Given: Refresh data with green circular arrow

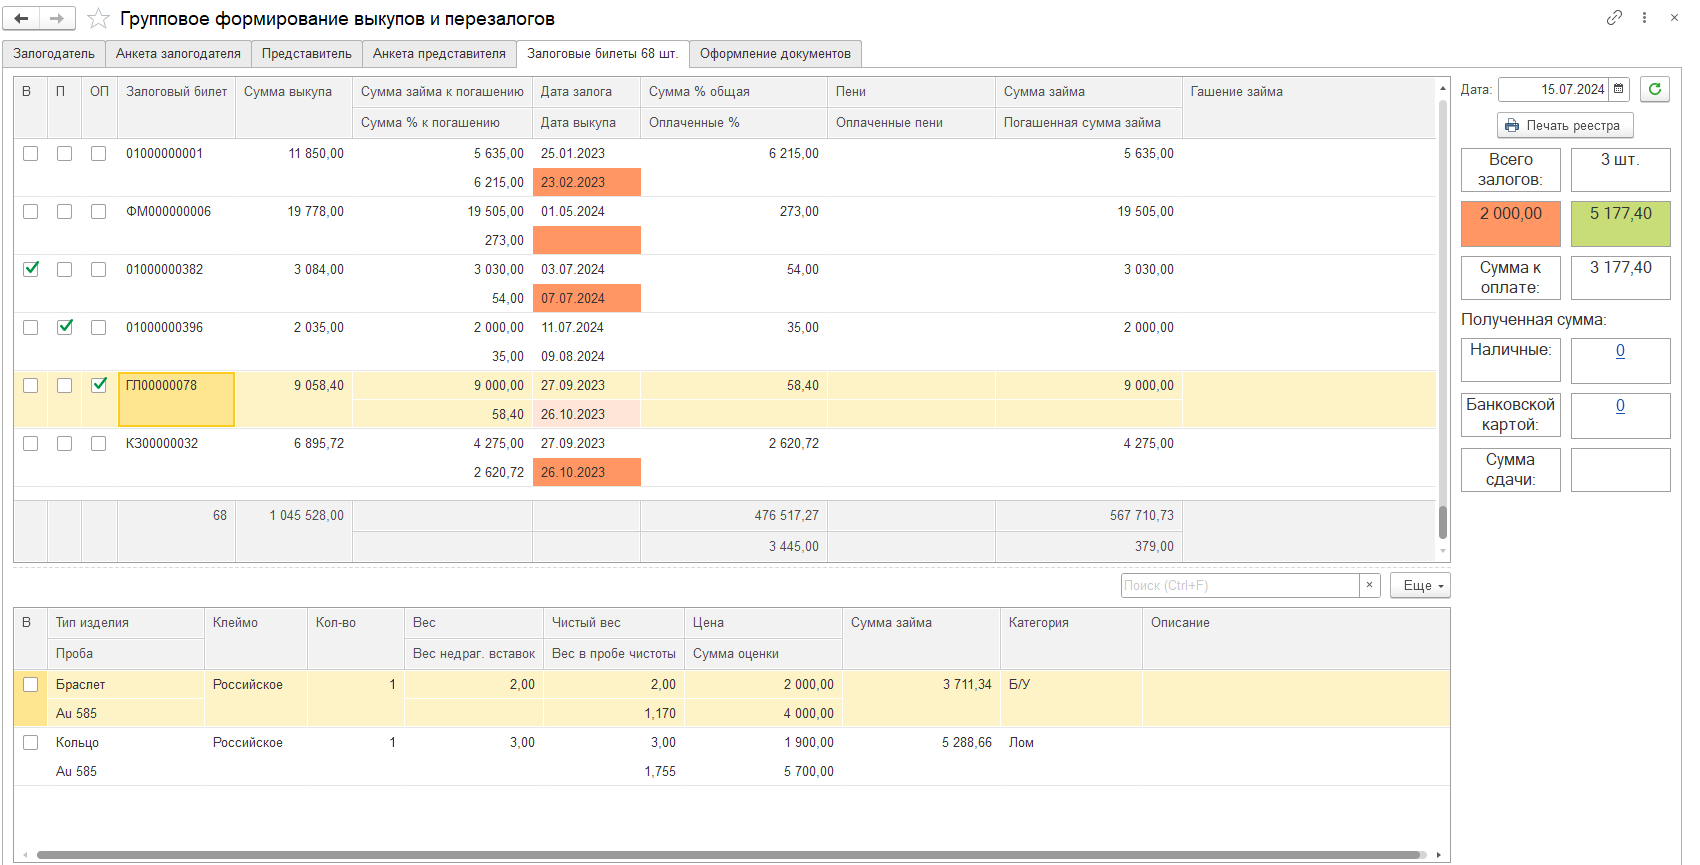Looking at the screenshot, I should [1655, 89].
